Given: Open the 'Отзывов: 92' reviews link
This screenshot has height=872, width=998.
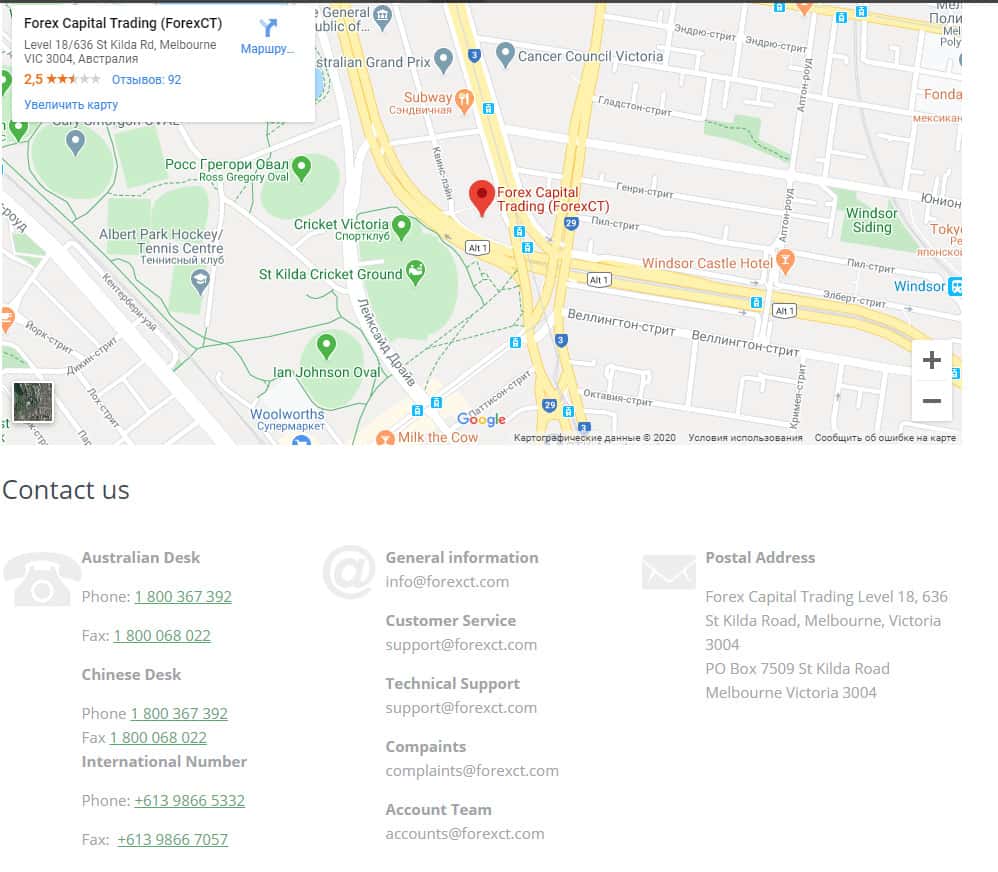Looking at the screenshot, I should (x=146, y=80).
